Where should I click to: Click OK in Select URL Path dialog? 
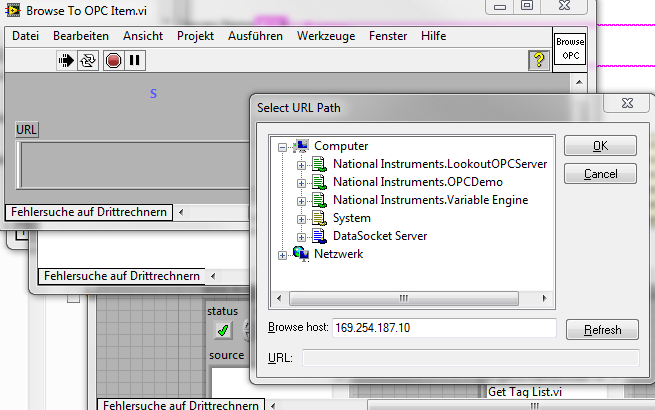tap(600, 146)
